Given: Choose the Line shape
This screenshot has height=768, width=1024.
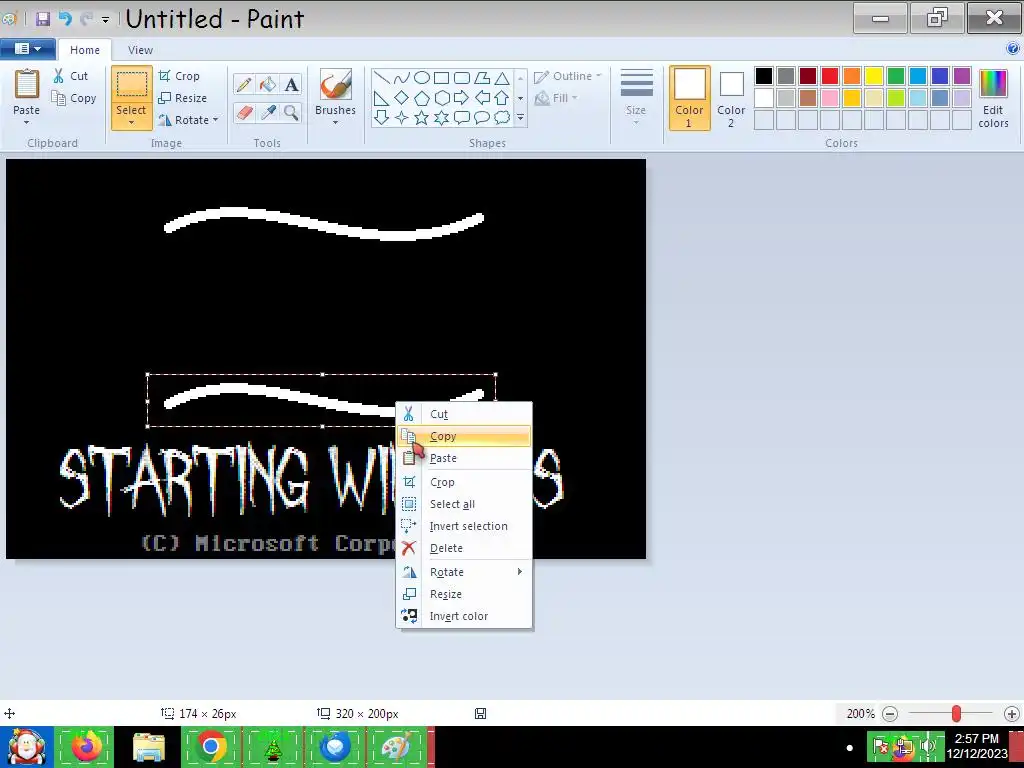Looking at the screenshot, I should click(382, 78).
